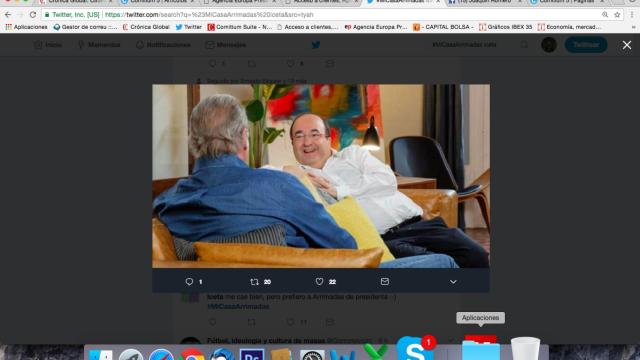The height and width of the screenshot is (360, 640).
Task: Open Microsoft Excel in the Dock
Action: tap(375, 353)
